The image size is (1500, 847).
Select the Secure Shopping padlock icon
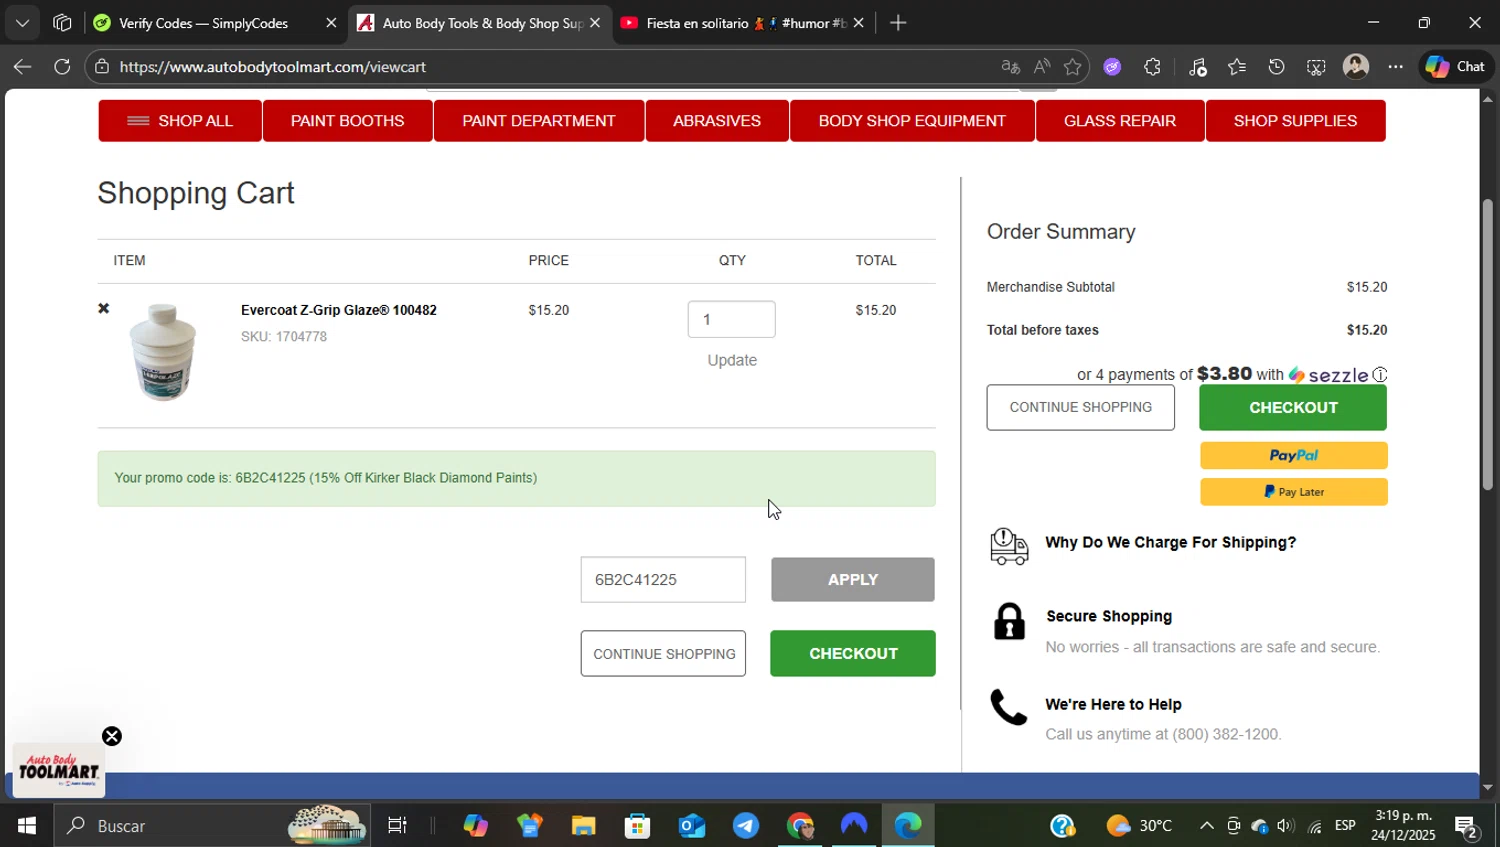click(x=1009, y=621)
